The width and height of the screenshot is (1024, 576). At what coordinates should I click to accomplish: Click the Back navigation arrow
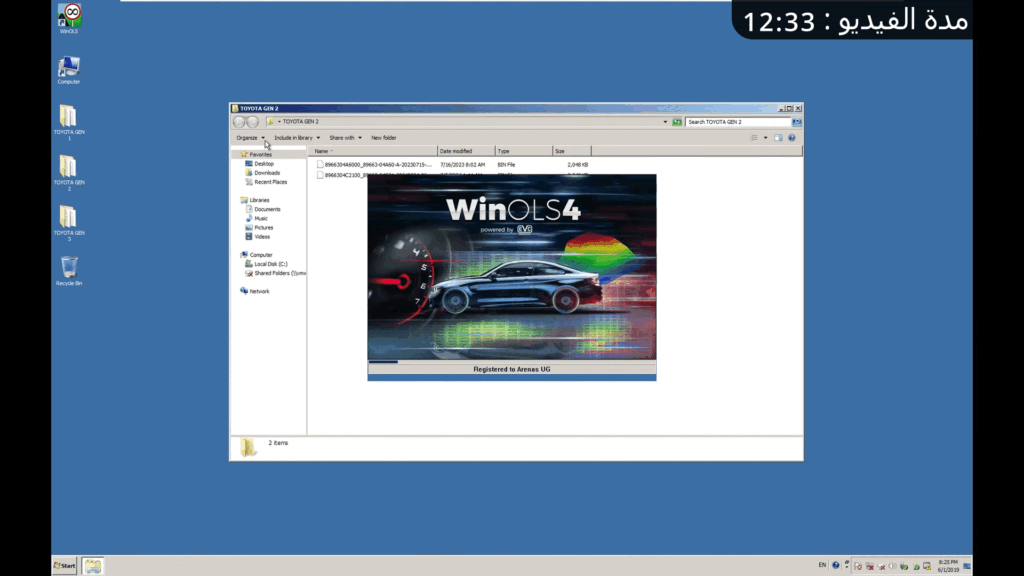click(239, 122)
